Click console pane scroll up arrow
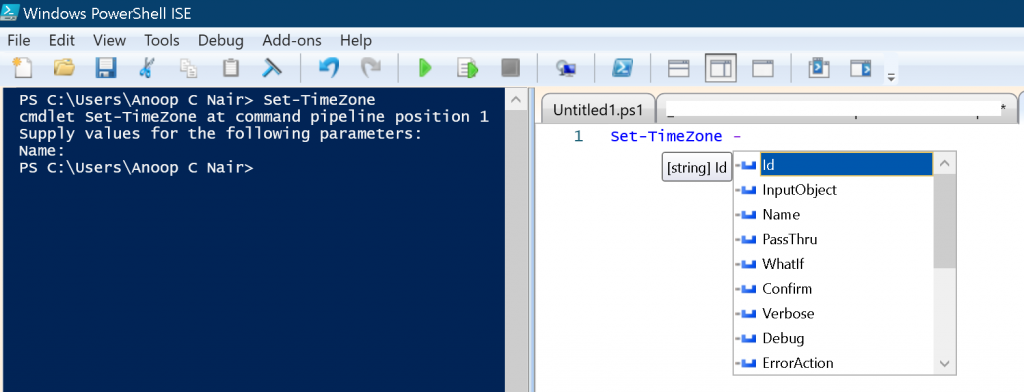Viewport: 1024px width, 392px height. pyautogui.click(x=515, y=100)
